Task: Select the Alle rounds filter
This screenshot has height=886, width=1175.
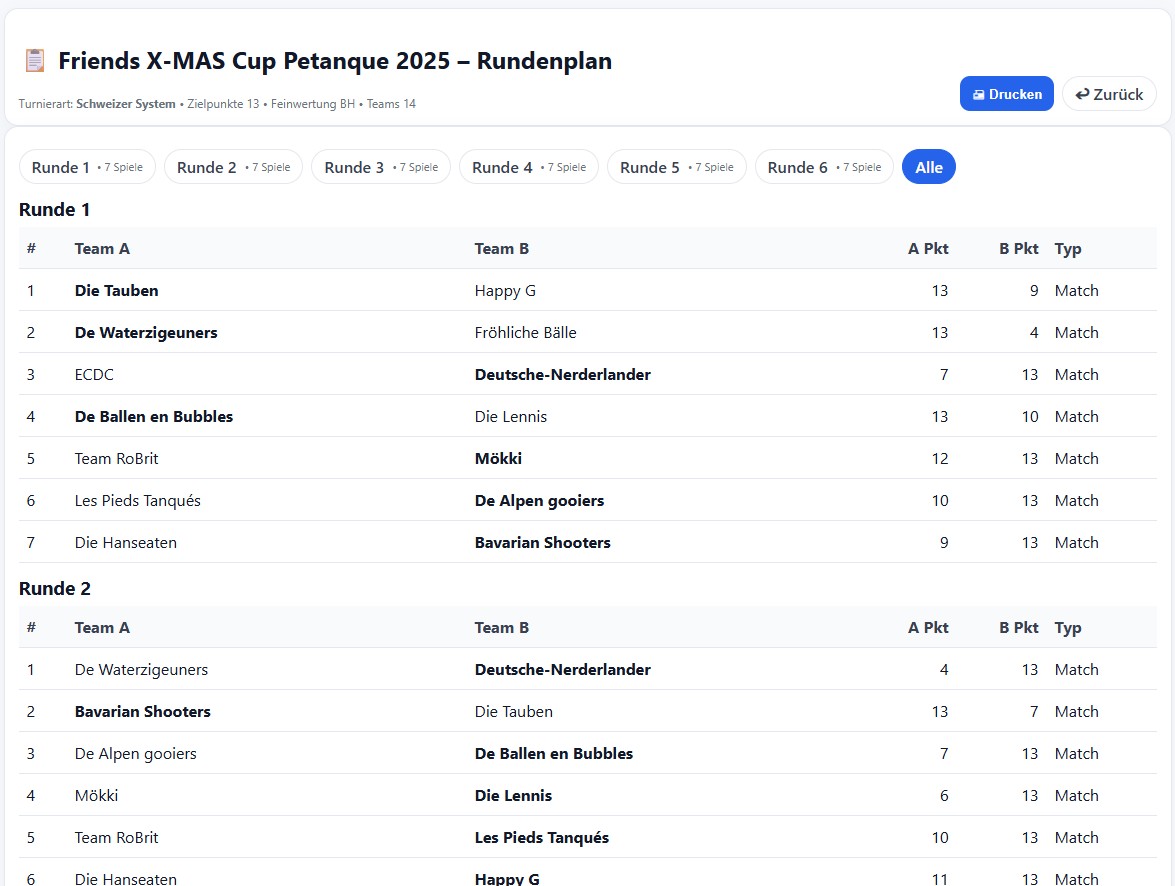Action: (x=928, y=167)
